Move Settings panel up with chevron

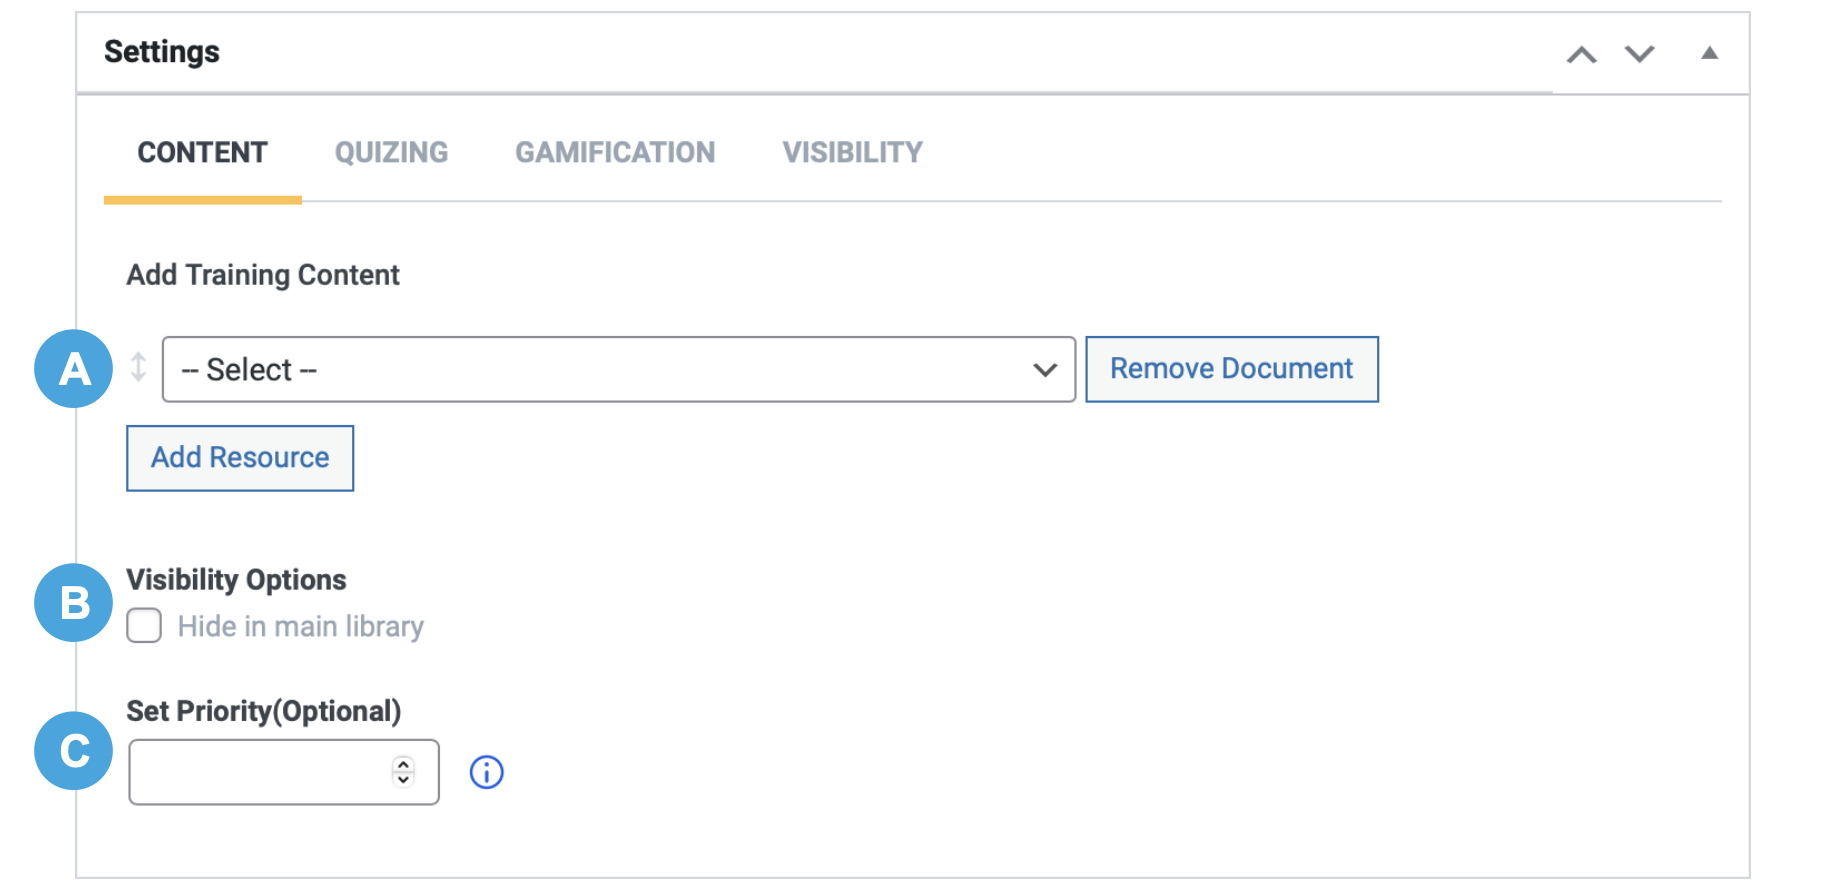point(1581,54)
